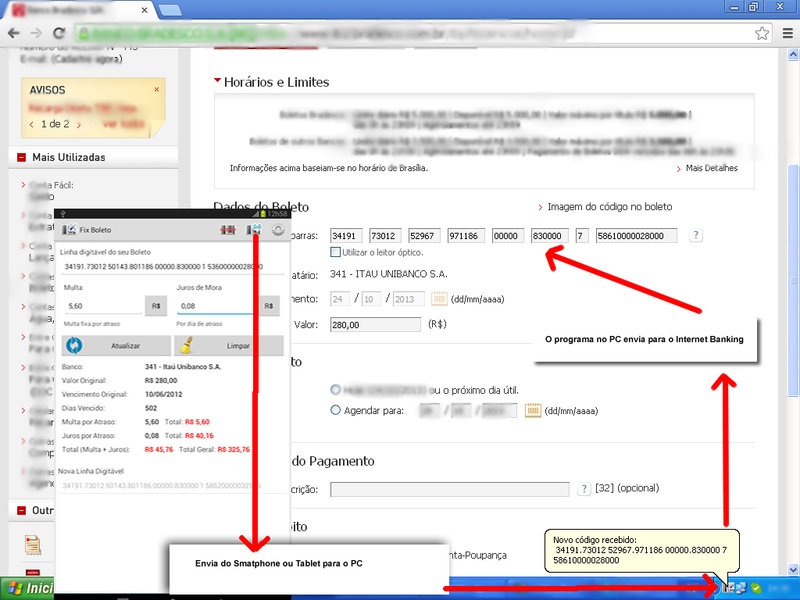Open calendar icon next to Agendar para
Screen dimensions: 800x600
(x=533, y=410)
